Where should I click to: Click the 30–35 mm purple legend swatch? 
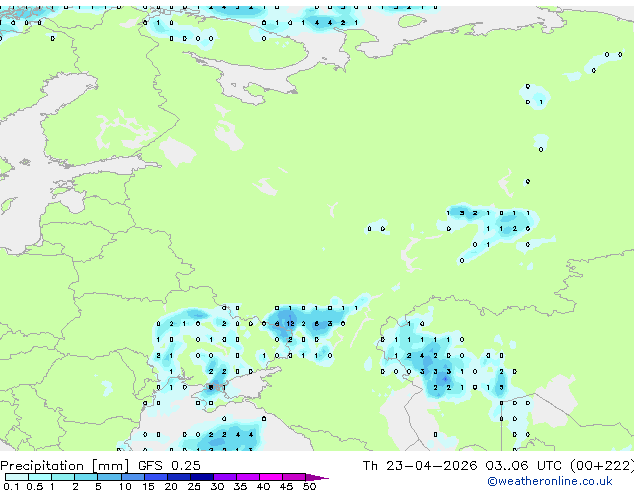pos(225,477)
